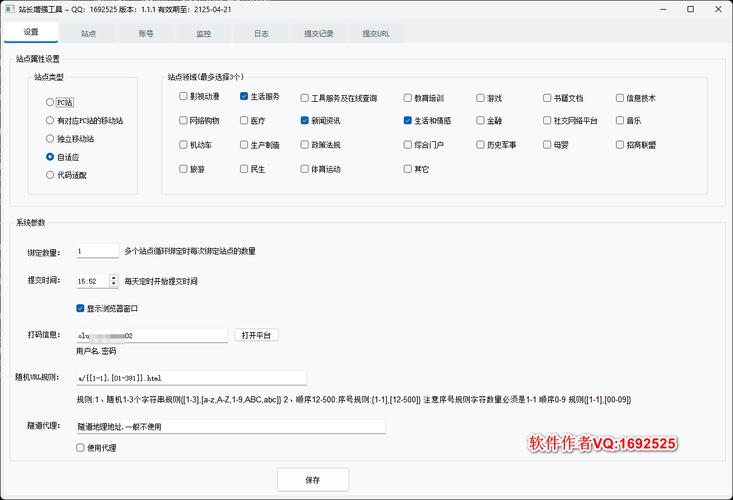This screenshot has height=500, width=733.
Task: Choose 独立移动站 site type
Action: click(50, 138)
